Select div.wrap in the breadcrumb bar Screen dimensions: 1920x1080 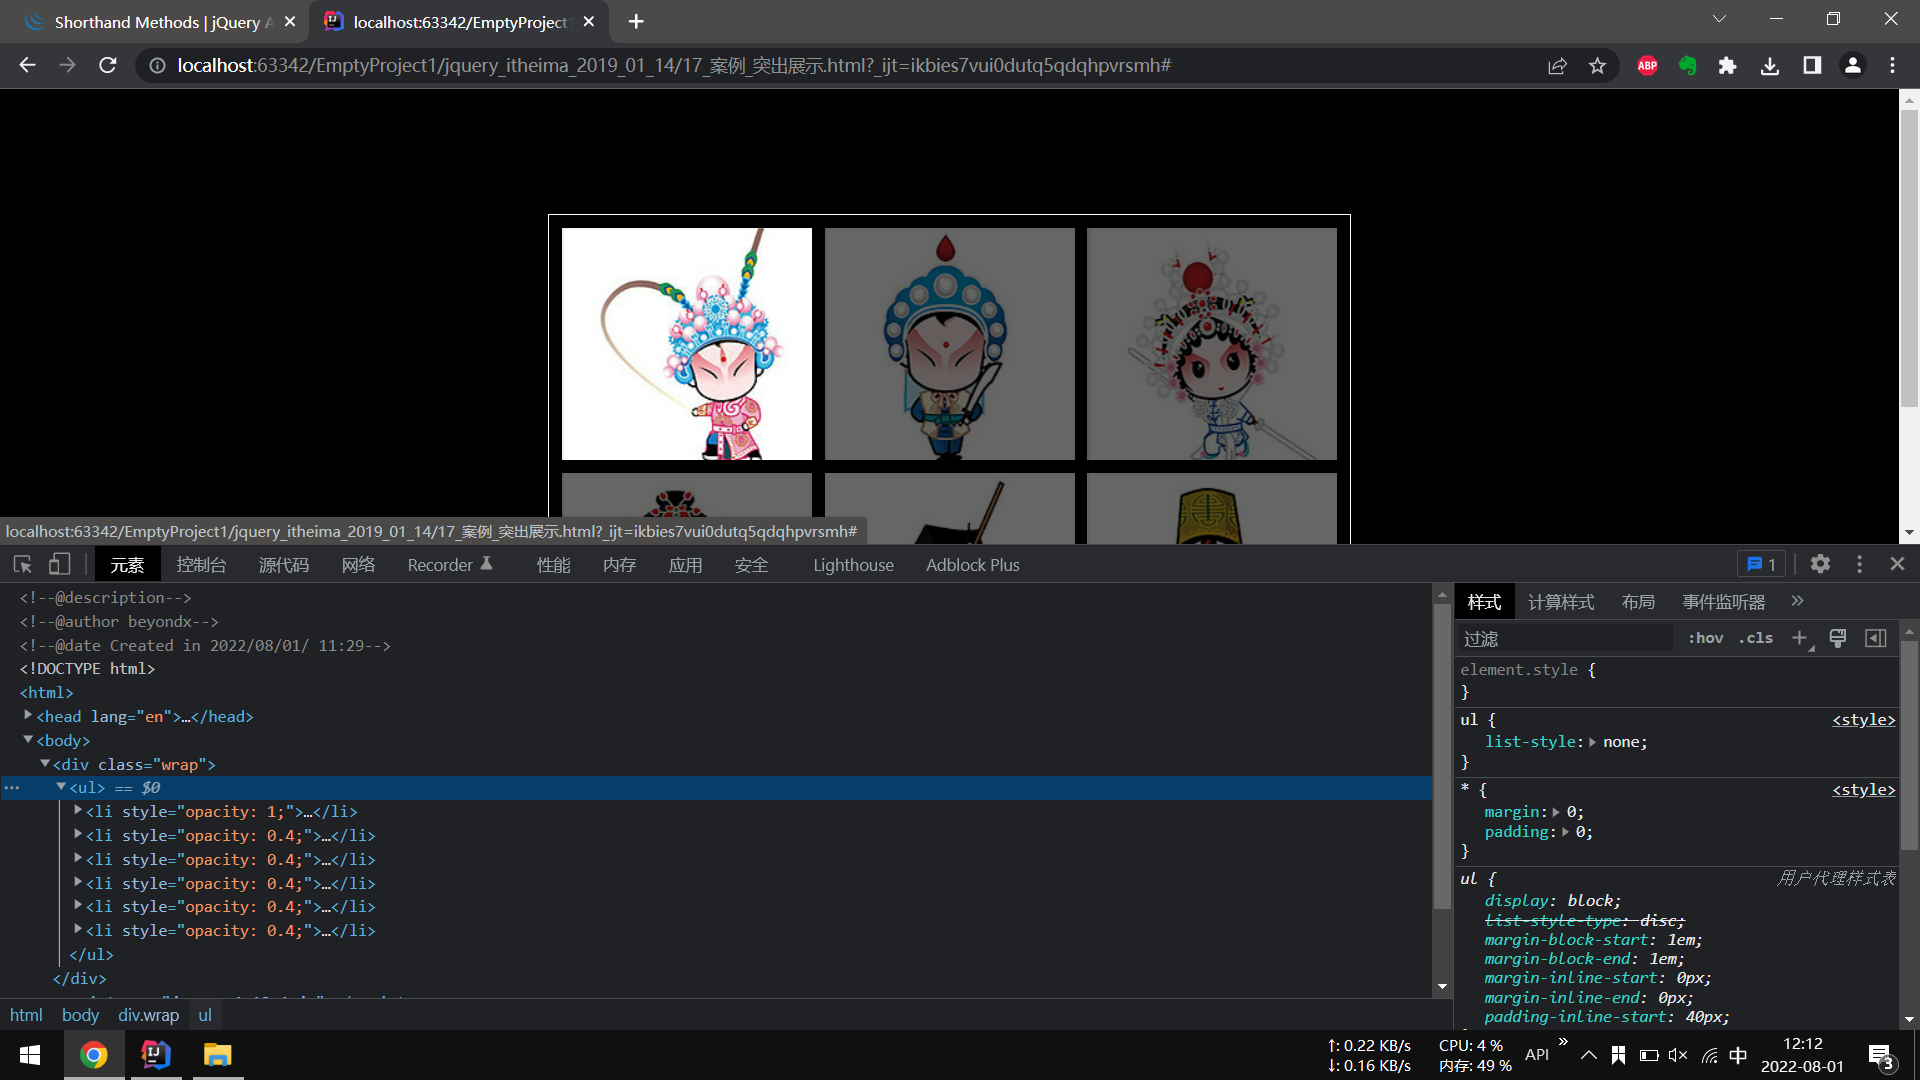click(148, 1015)
